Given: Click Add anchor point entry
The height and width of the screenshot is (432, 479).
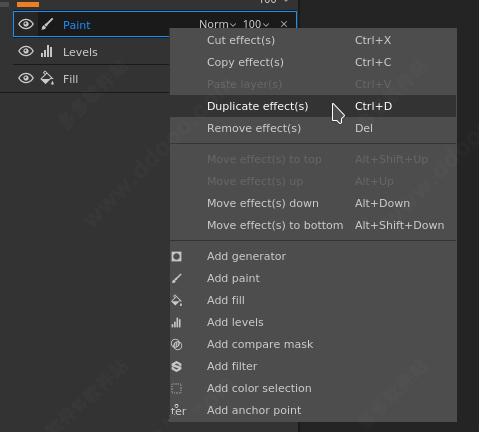Looking at the screenshot, I should (x=313, y=410).
